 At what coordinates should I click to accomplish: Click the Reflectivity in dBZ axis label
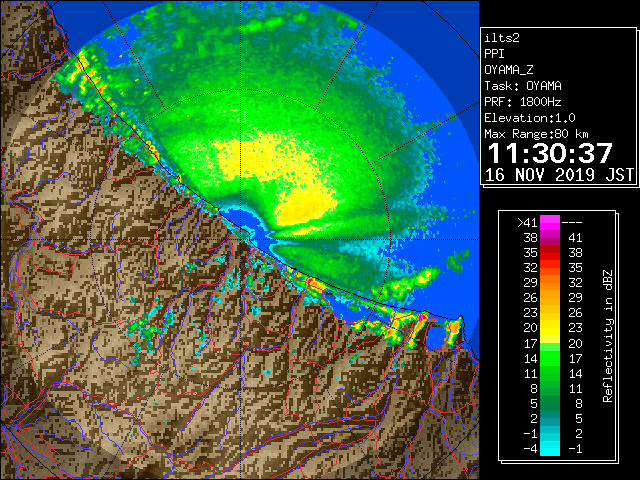[x=608, y=336]
